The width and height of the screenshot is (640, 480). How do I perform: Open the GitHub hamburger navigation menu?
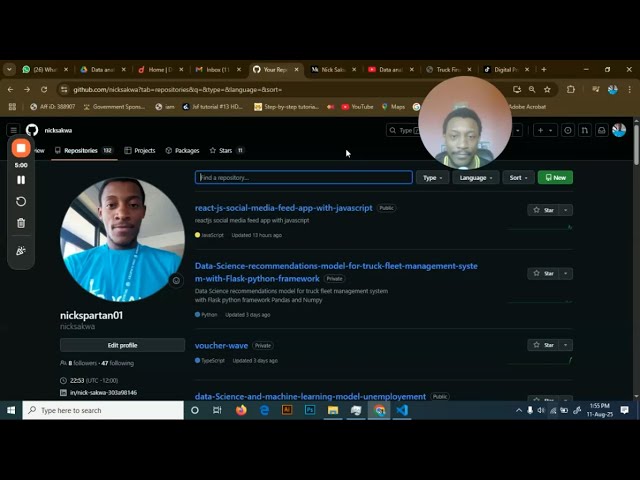[13, 130]
